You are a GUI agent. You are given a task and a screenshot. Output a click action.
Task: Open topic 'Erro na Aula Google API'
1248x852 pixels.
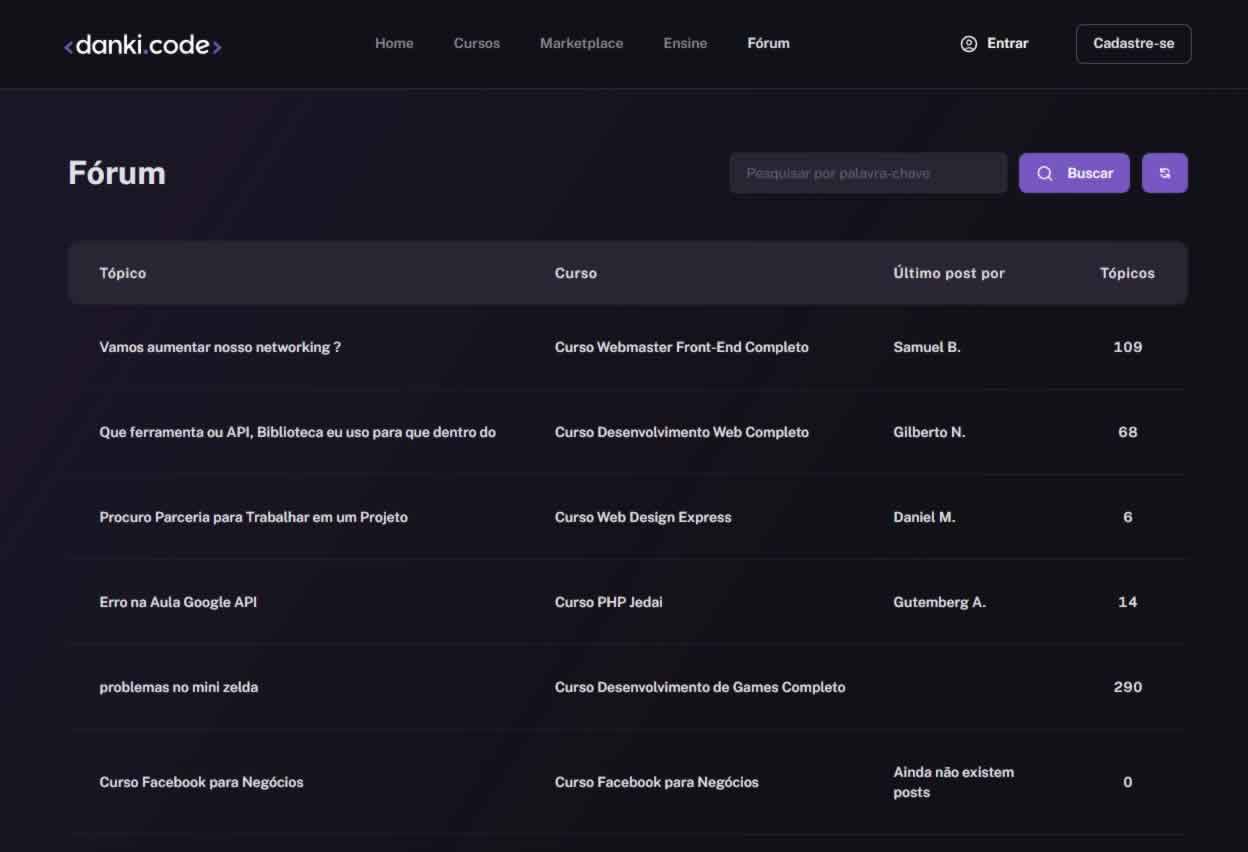click(178, 602)
